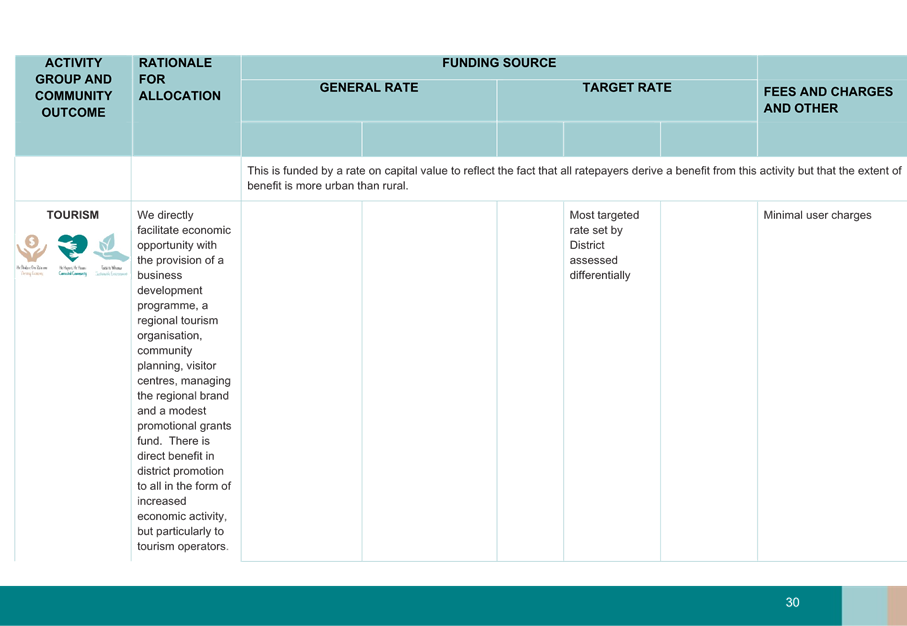
Task: Click the teal heart with hands community icon
Action: (72, 248)
